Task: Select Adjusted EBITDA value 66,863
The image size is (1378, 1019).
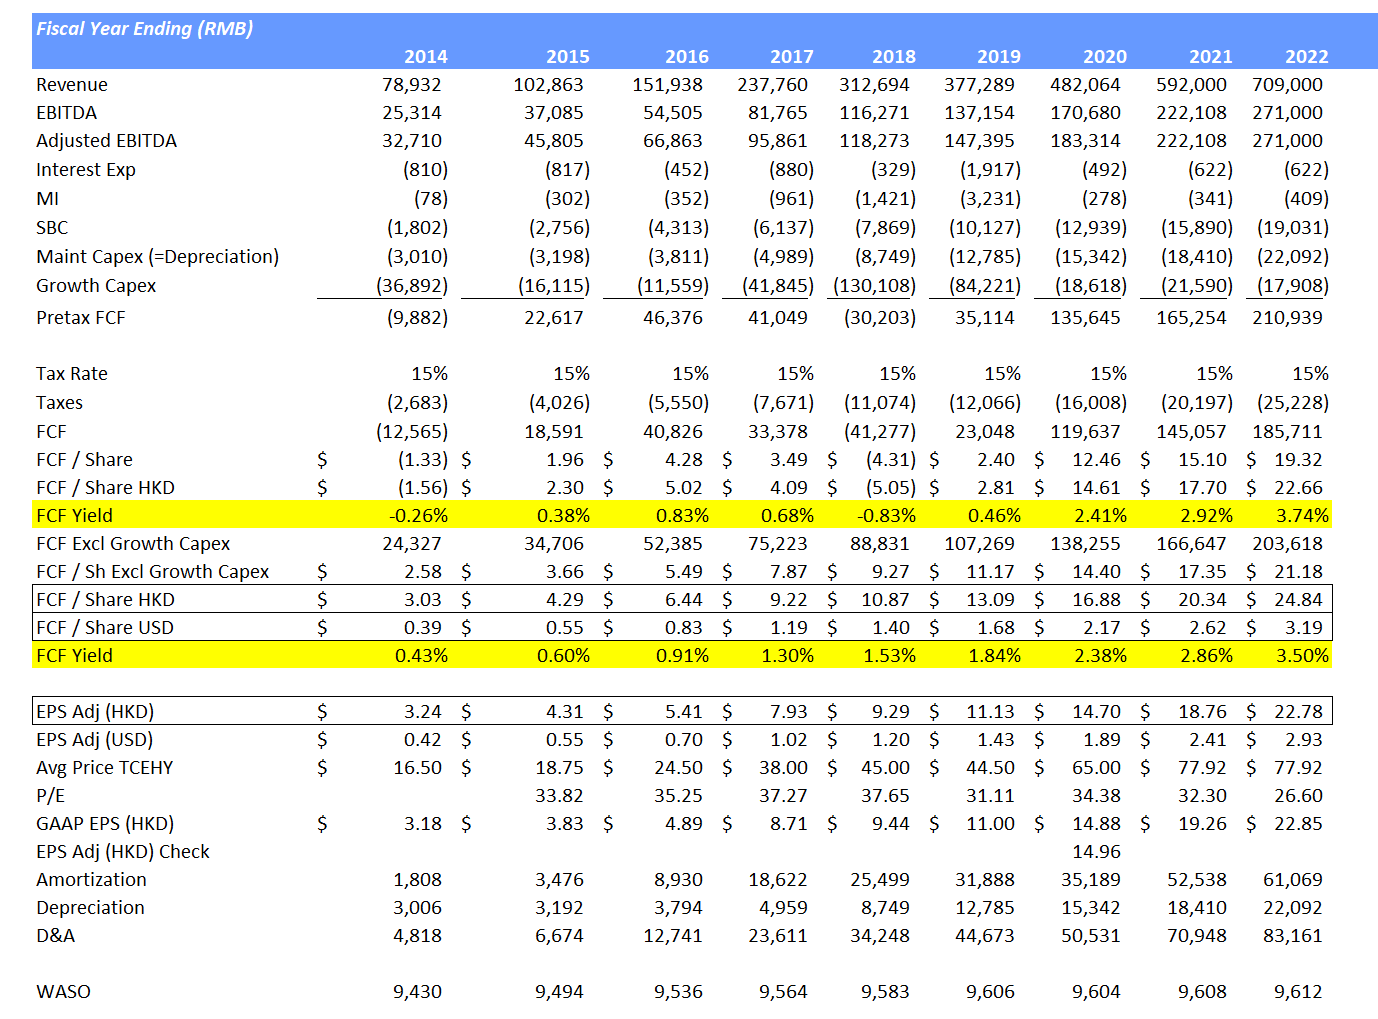Action: tap(673, 141)
